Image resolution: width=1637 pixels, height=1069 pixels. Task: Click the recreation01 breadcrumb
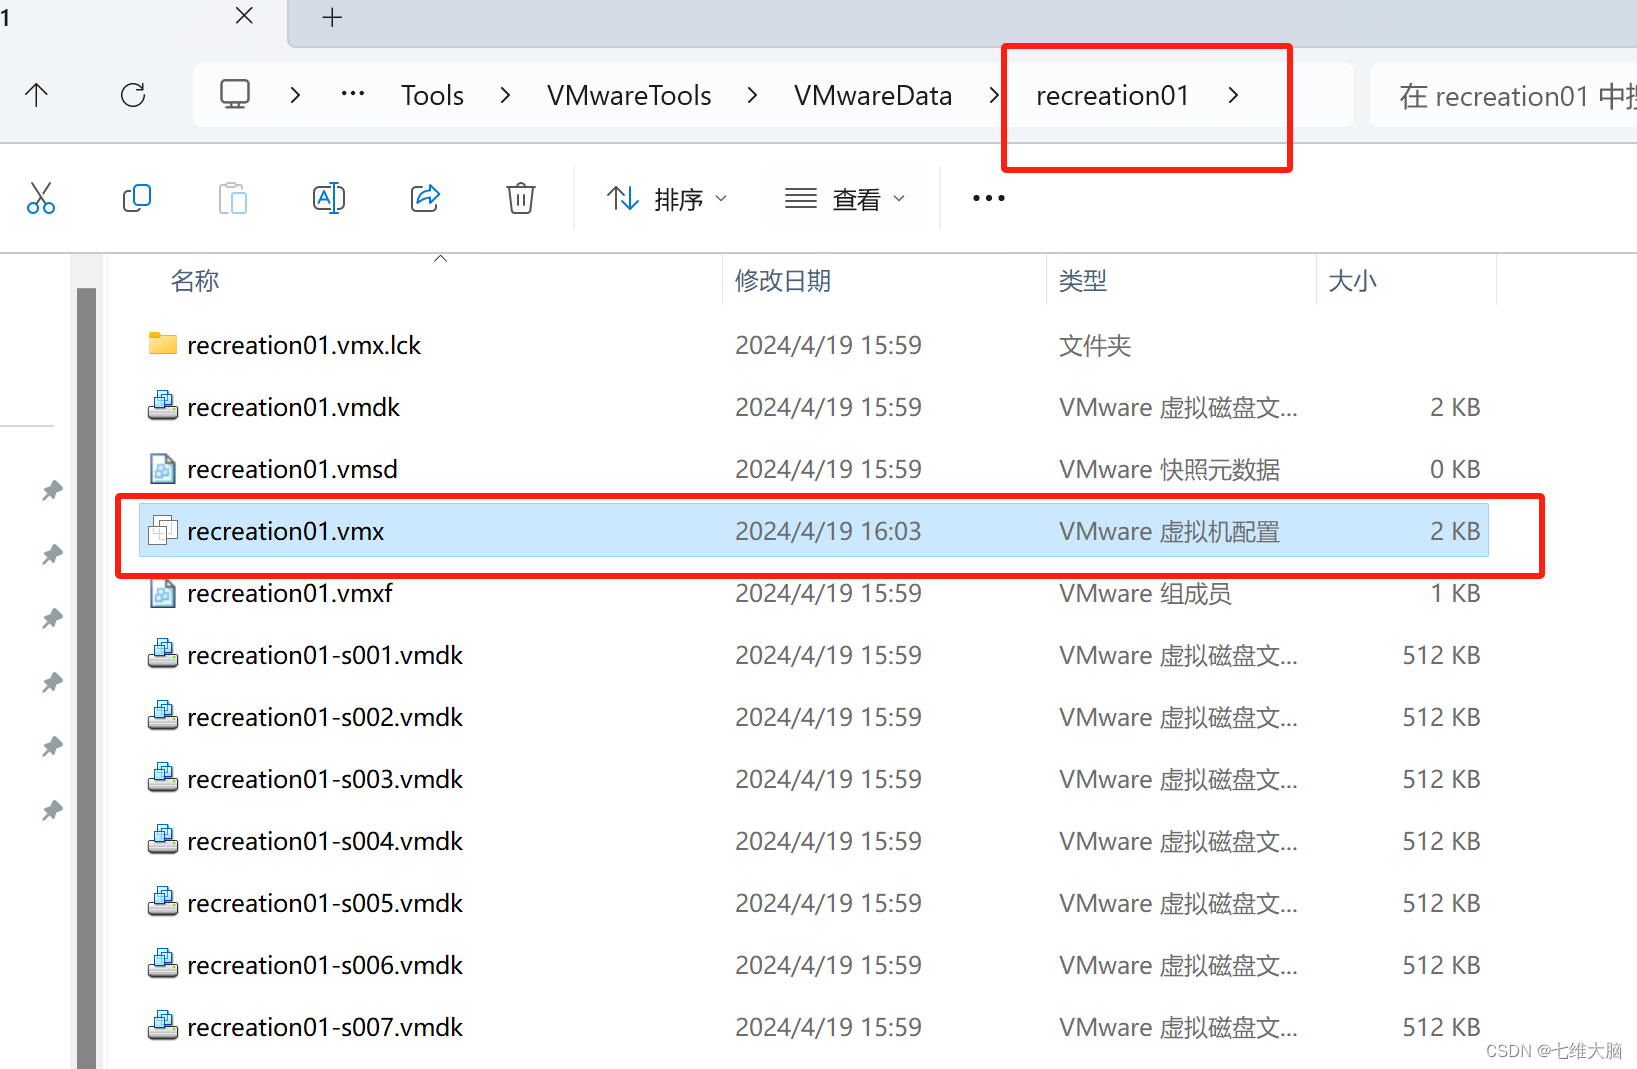[x=1112, y=96]
